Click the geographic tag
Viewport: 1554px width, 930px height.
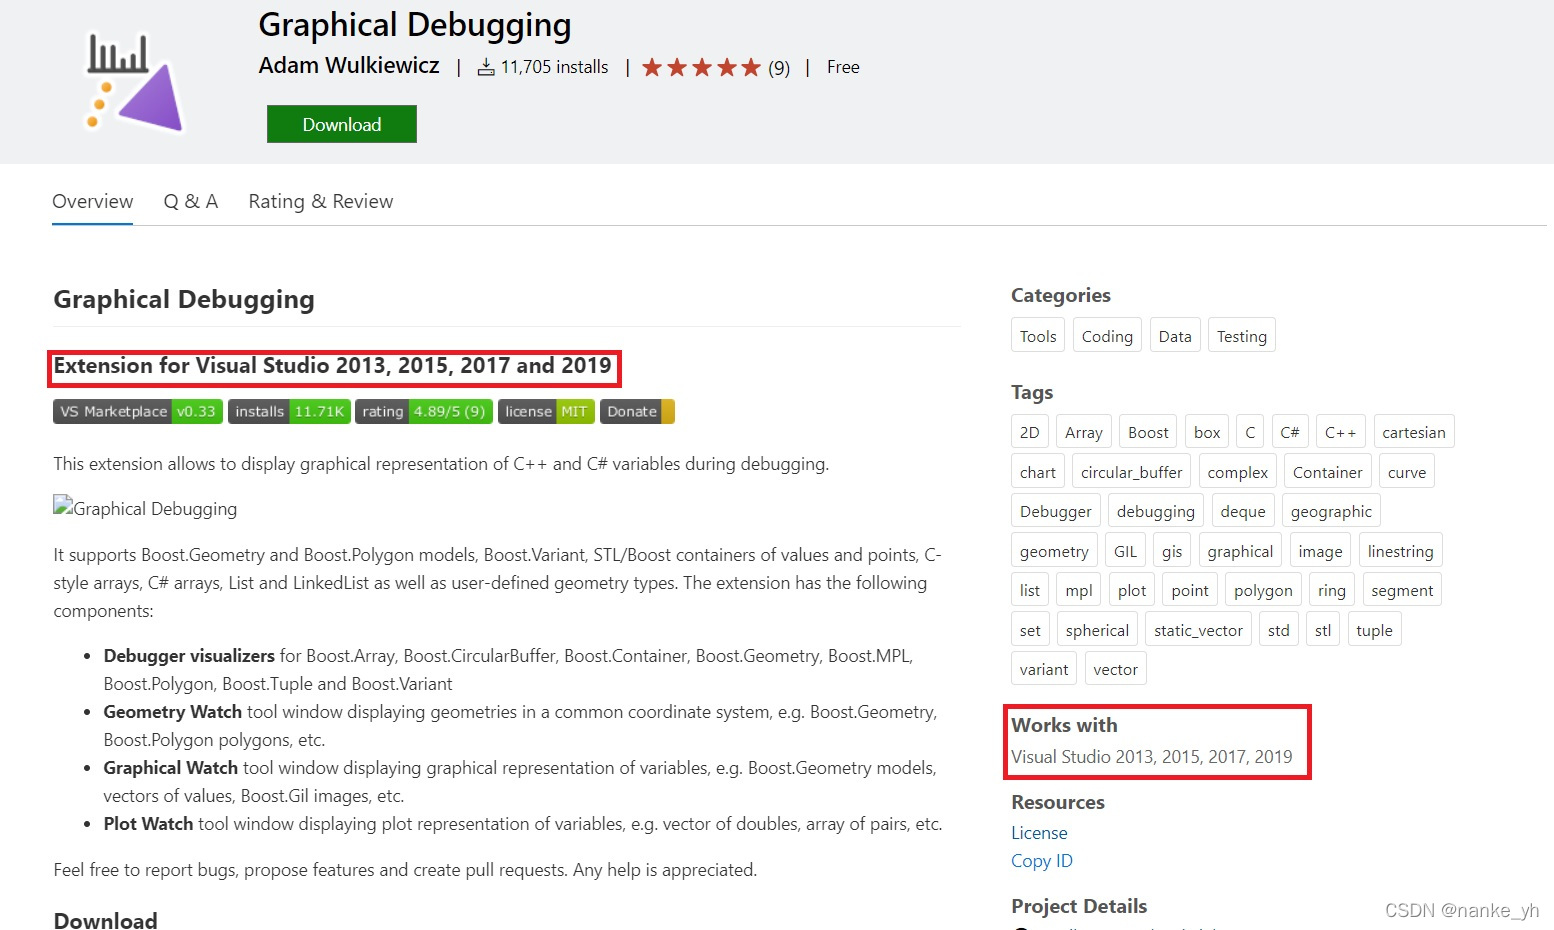pos(1331,511)
